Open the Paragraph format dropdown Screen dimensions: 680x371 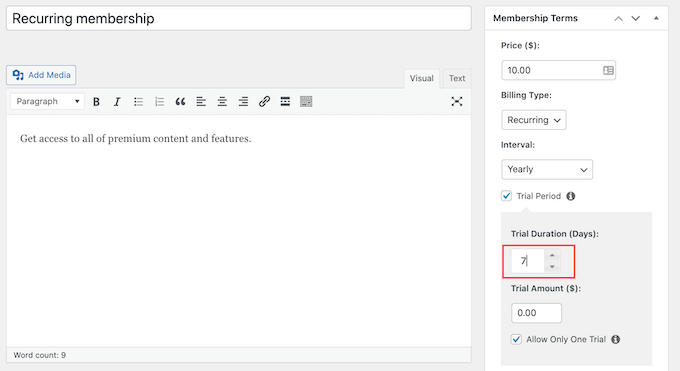[x=47, y=102]
